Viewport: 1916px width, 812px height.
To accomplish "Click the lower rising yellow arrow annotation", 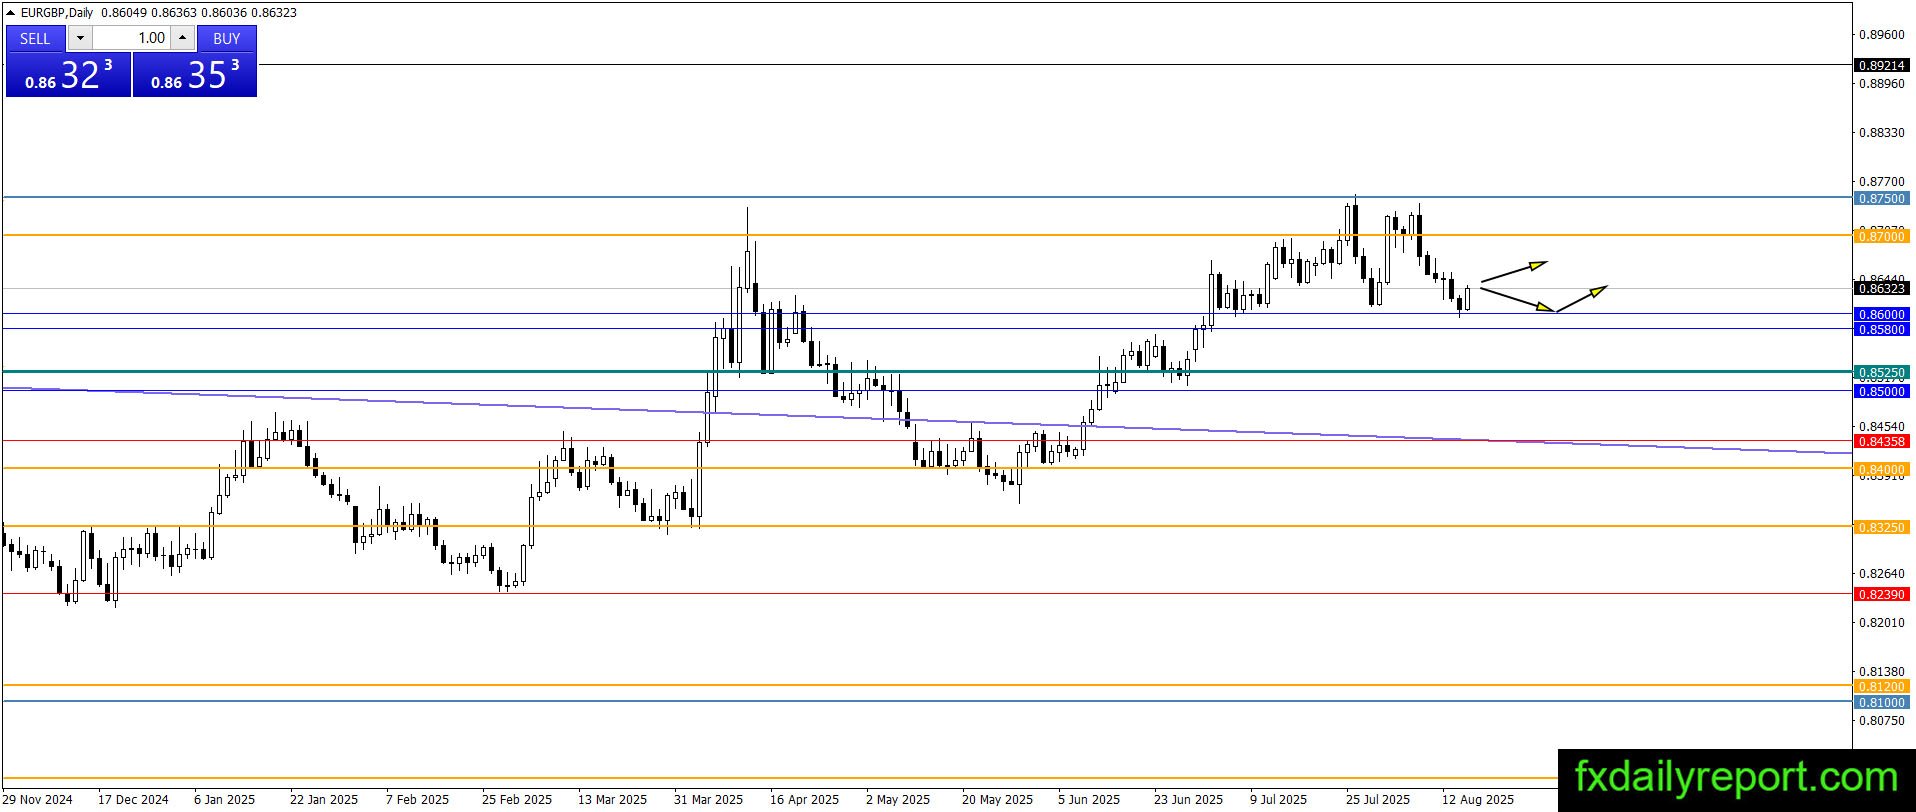I will pos(1582,299).
